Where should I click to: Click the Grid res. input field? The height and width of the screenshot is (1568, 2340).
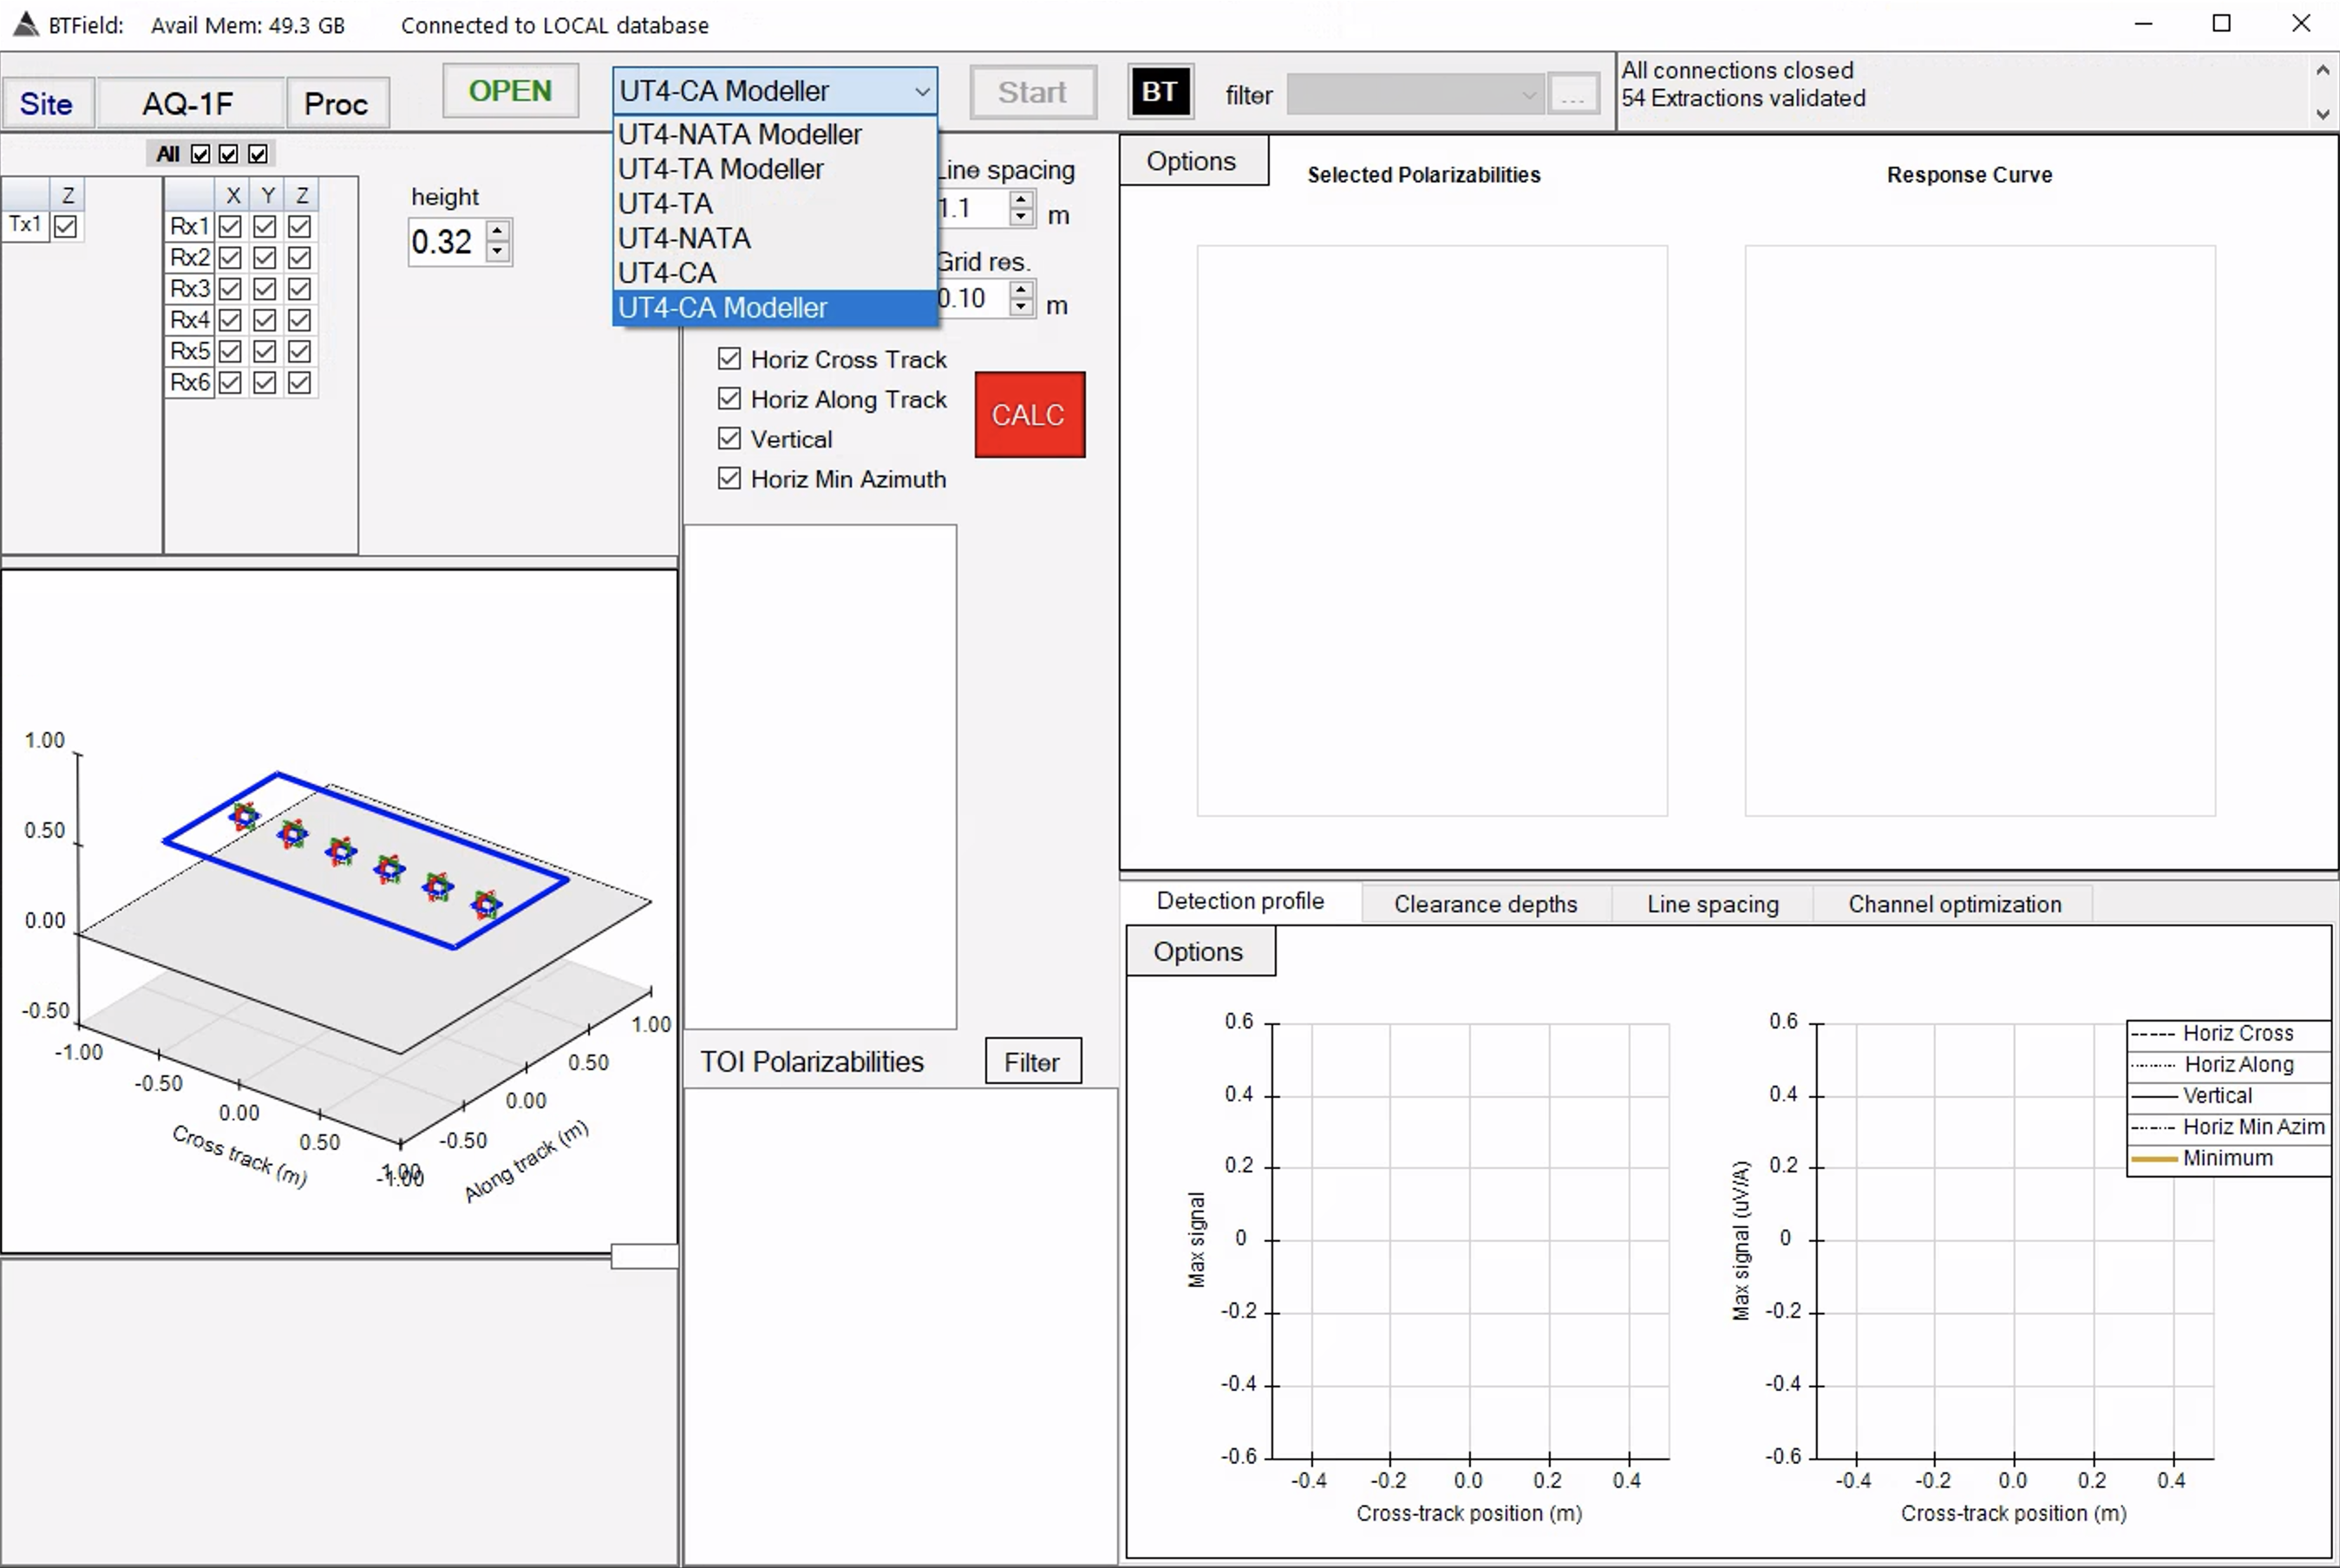pos(973,298)
